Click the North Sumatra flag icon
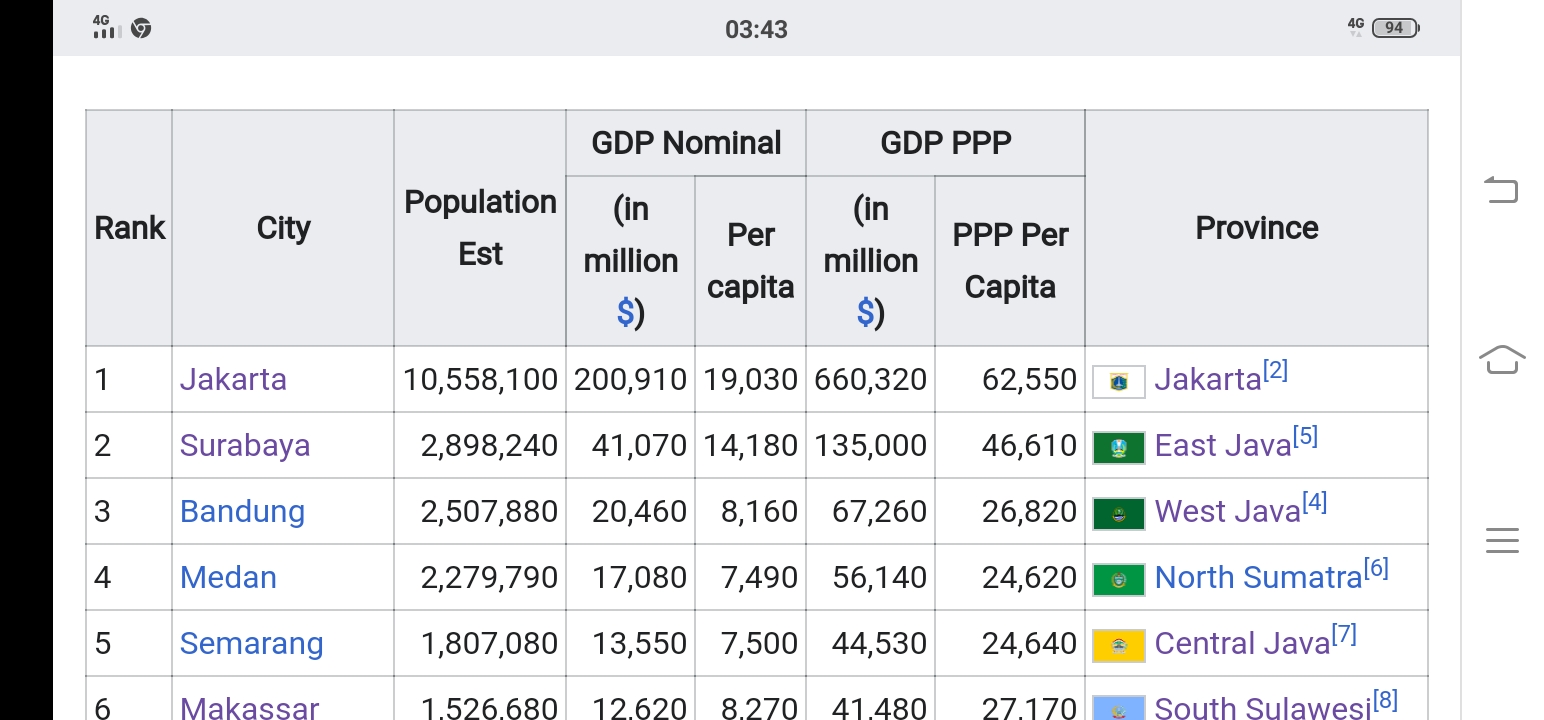 pyautogui.click(x=1119, y=579)
